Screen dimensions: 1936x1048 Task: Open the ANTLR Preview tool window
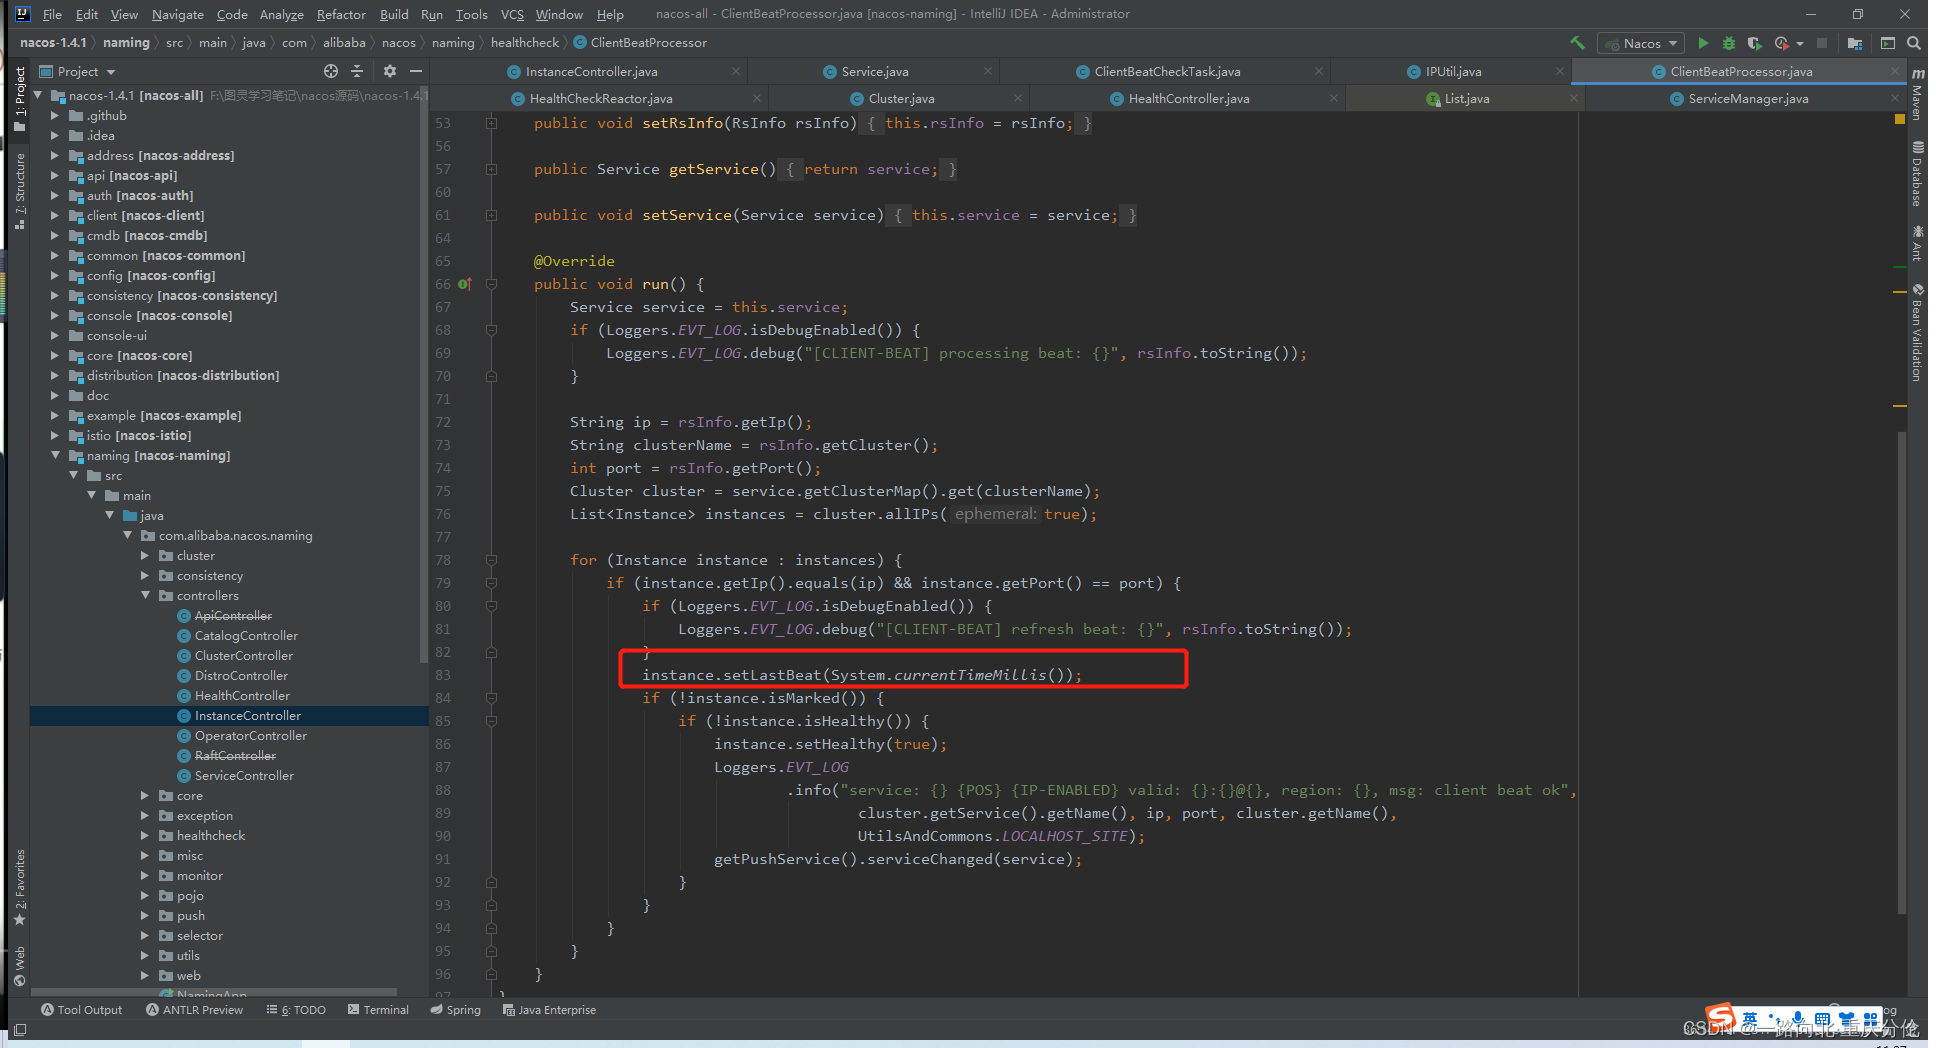click(x=194, y=1010)
